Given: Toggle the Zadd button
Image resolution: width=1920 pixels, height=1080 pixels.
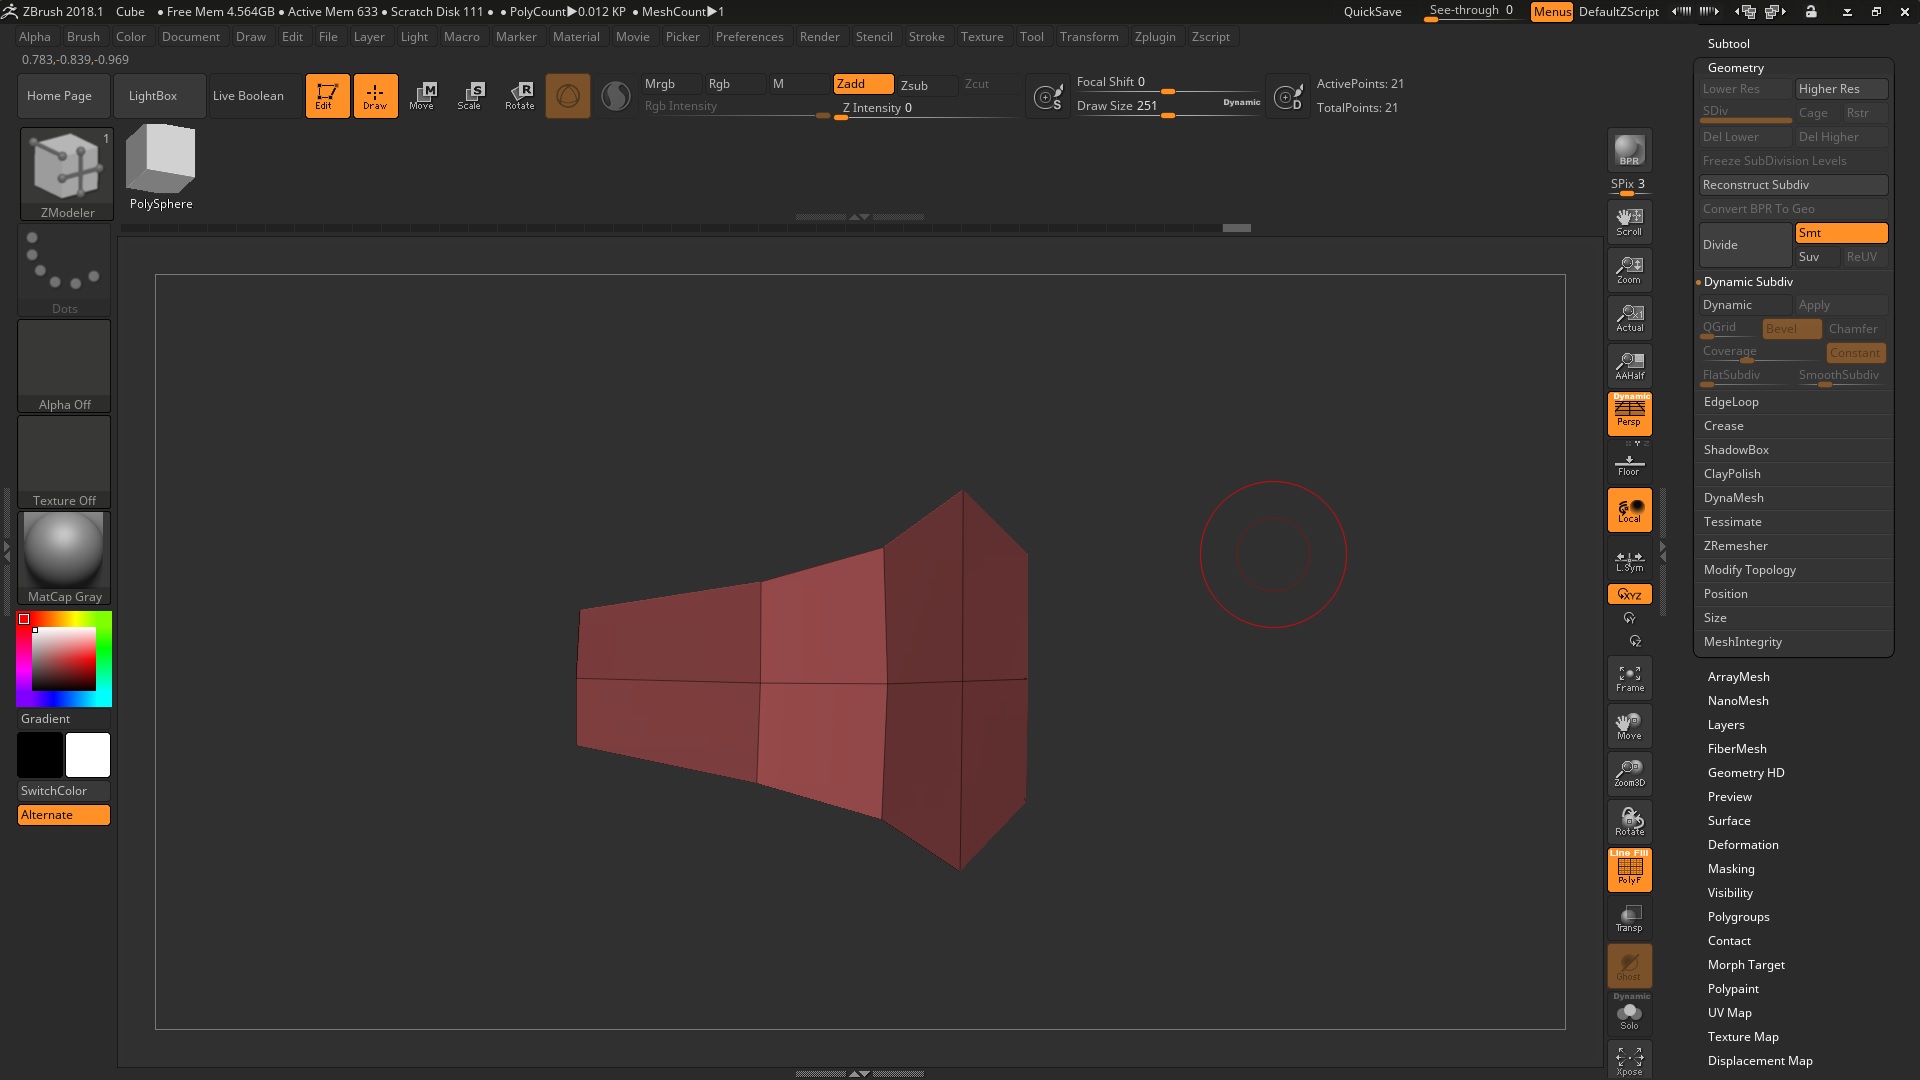Looking at the screenshot, I should pos(863,84).
